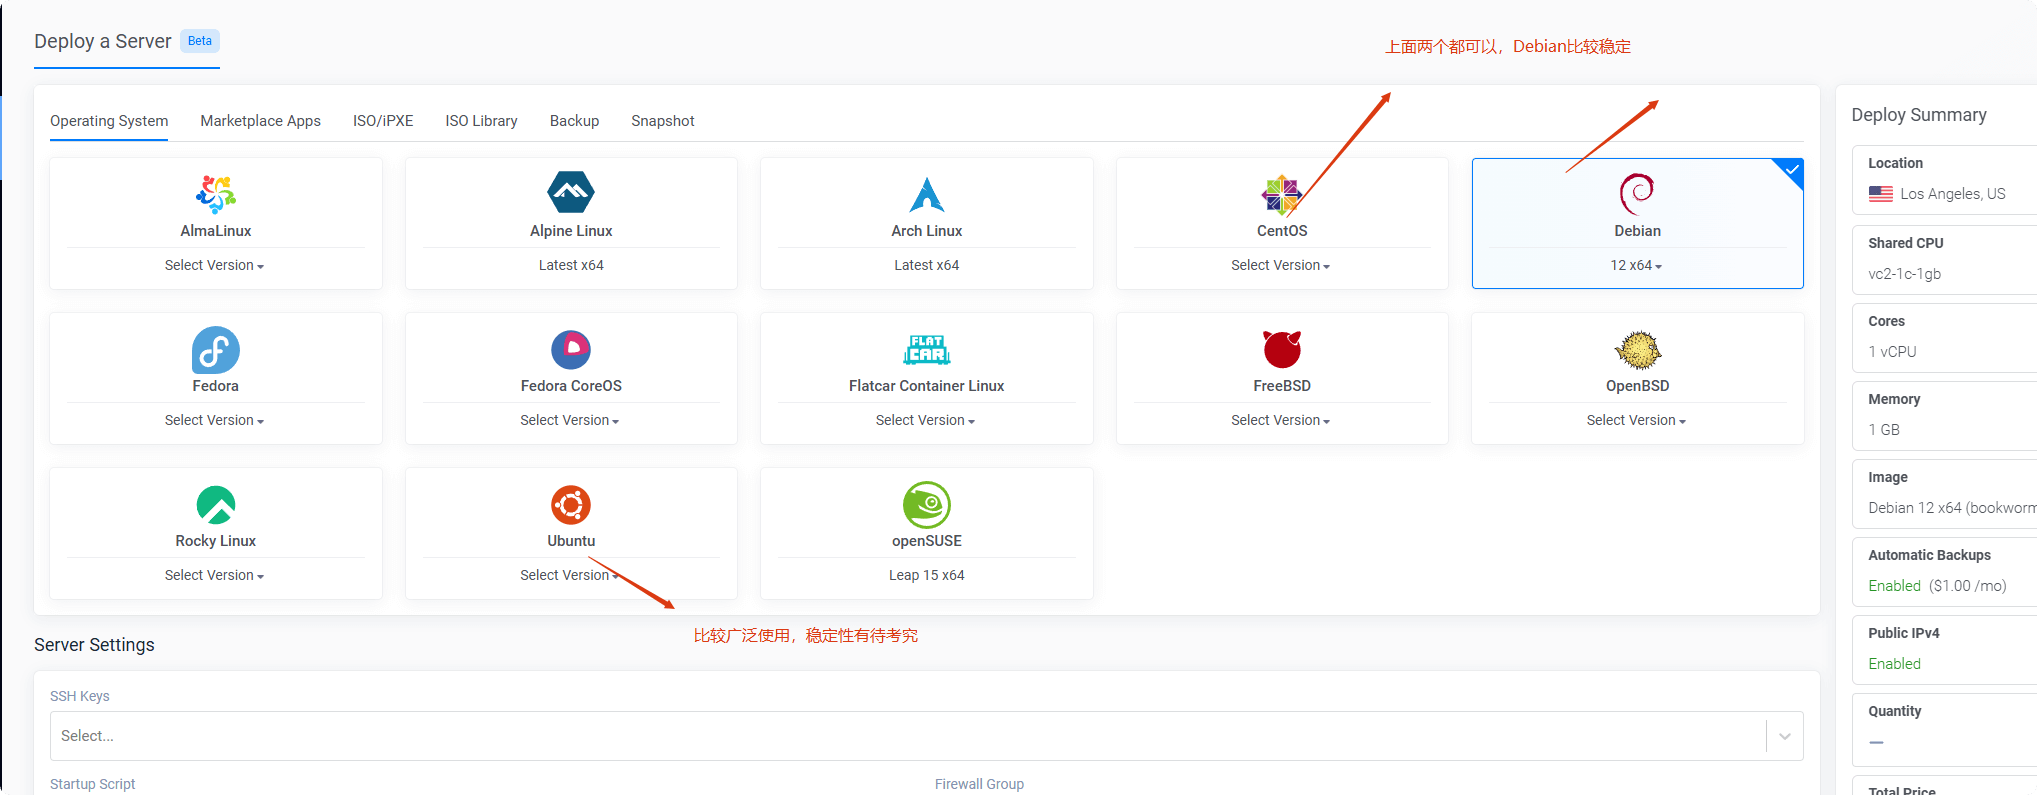
Task: Click the FreeBSD red daemon logo
Action: [x=1282, y=349]
